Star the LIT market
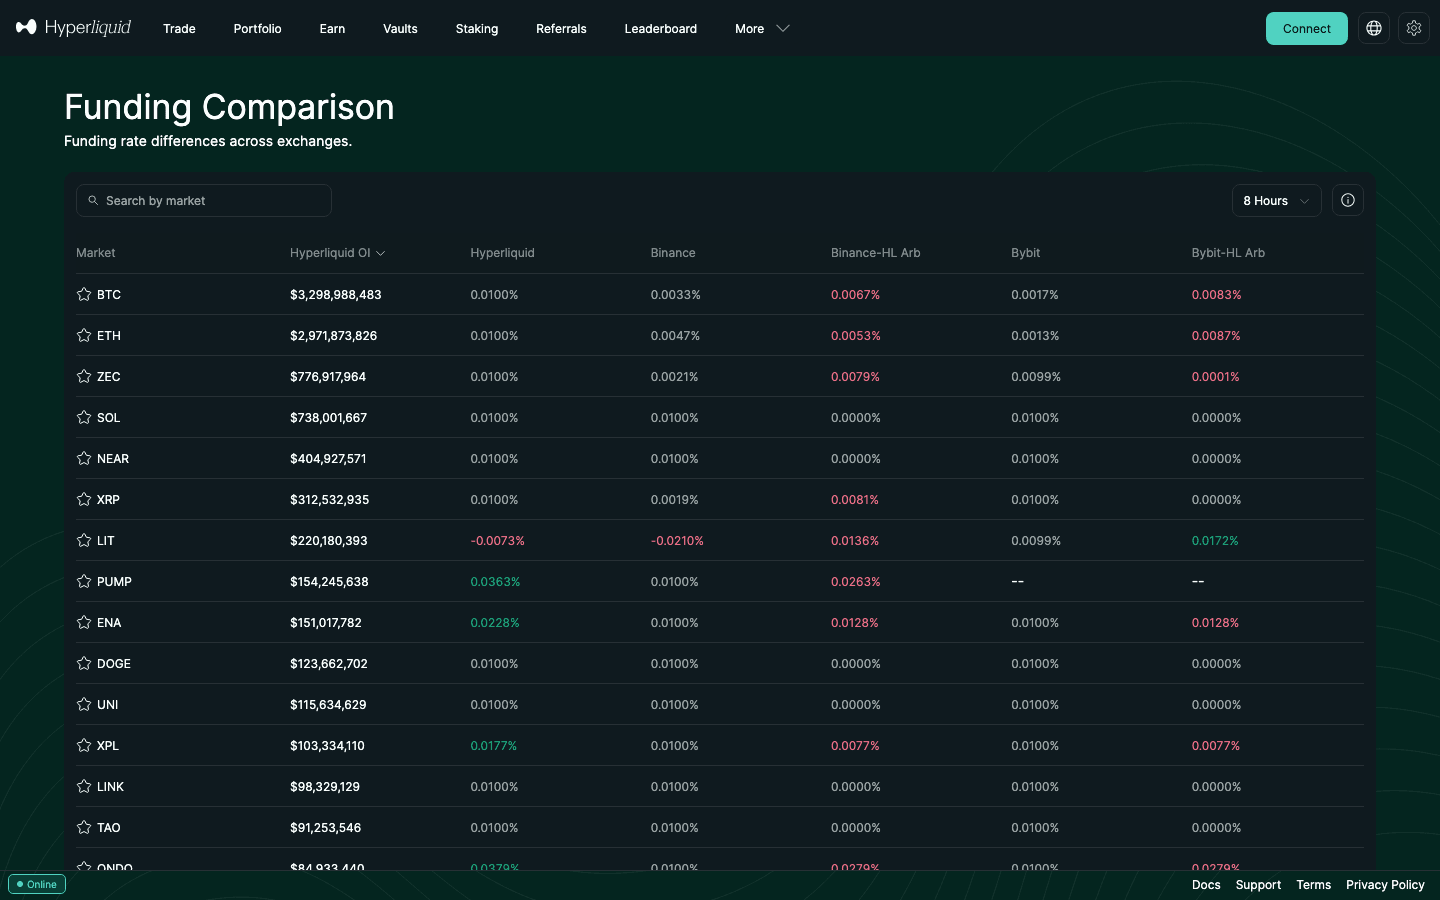1440x900 pixels. tap(84, 540)
